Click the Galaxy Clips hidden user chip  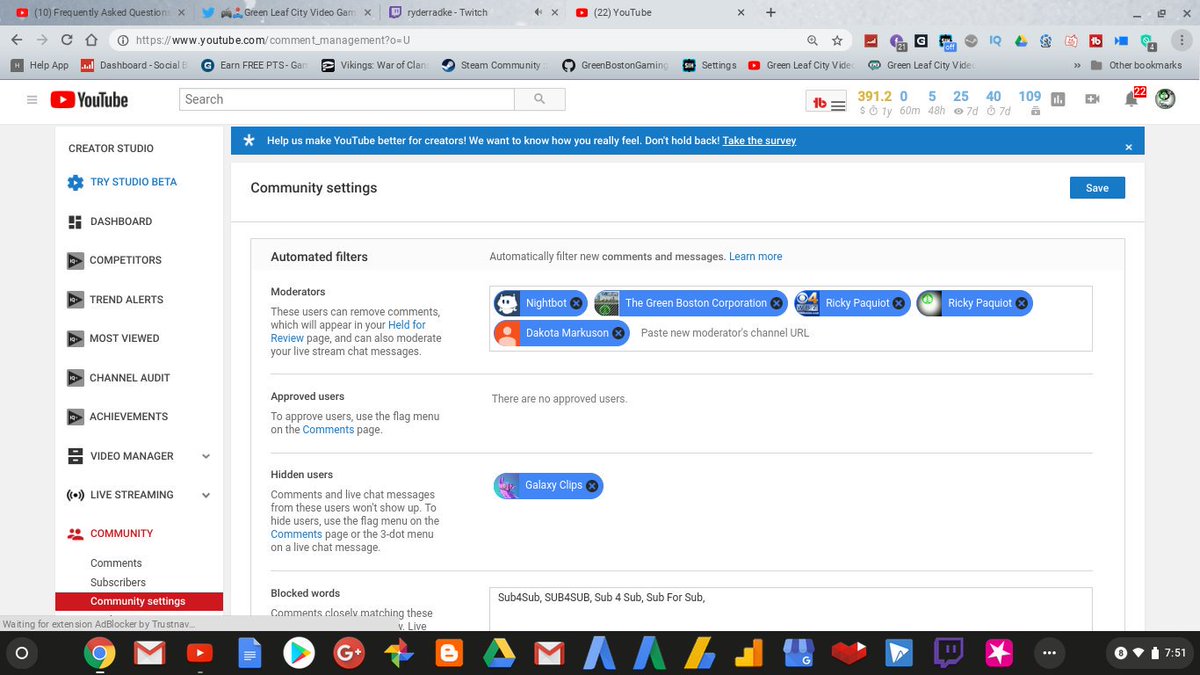[548, 485]
